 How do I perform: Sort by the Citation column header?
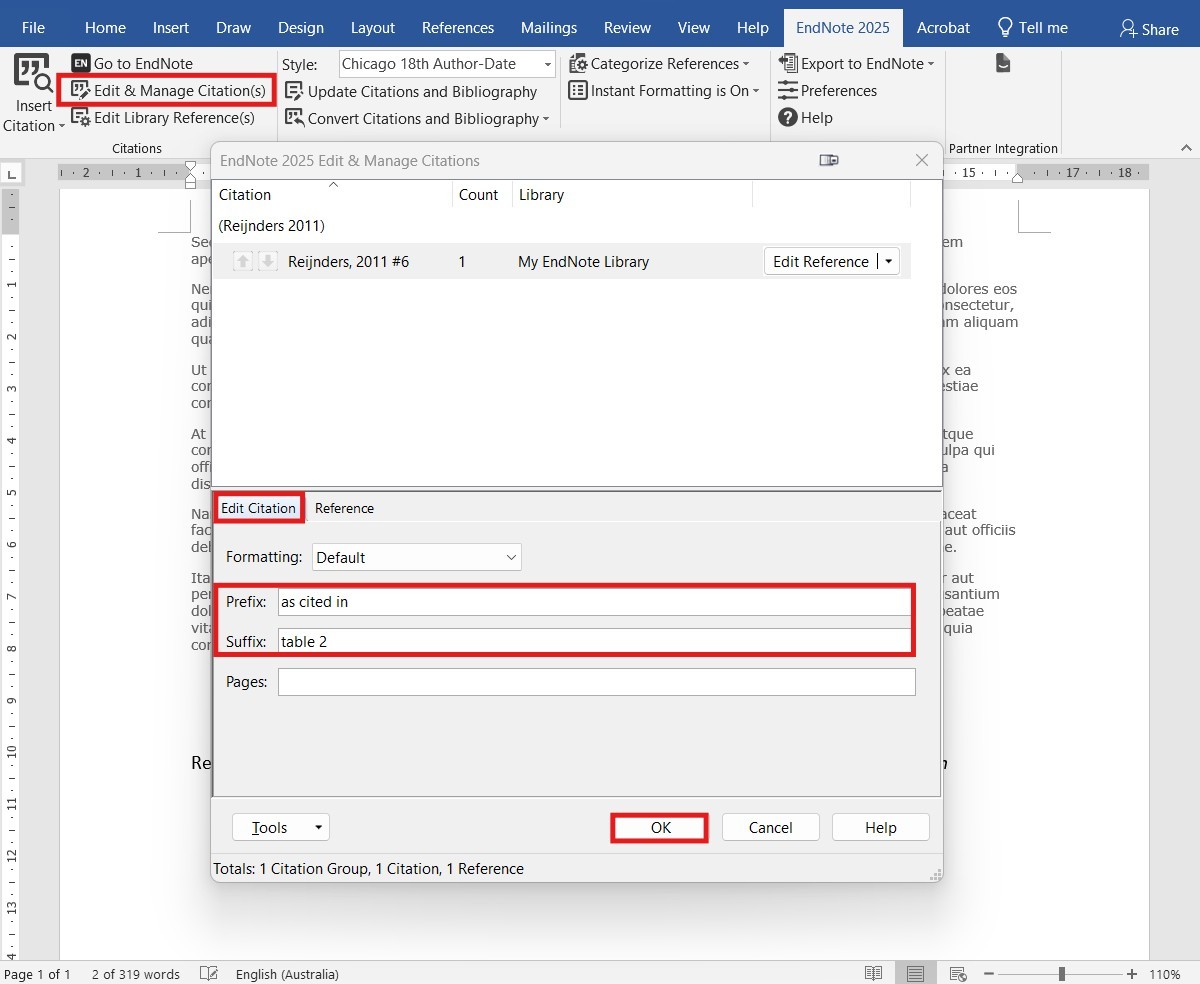pyautogui.click(x=333, y=195)
